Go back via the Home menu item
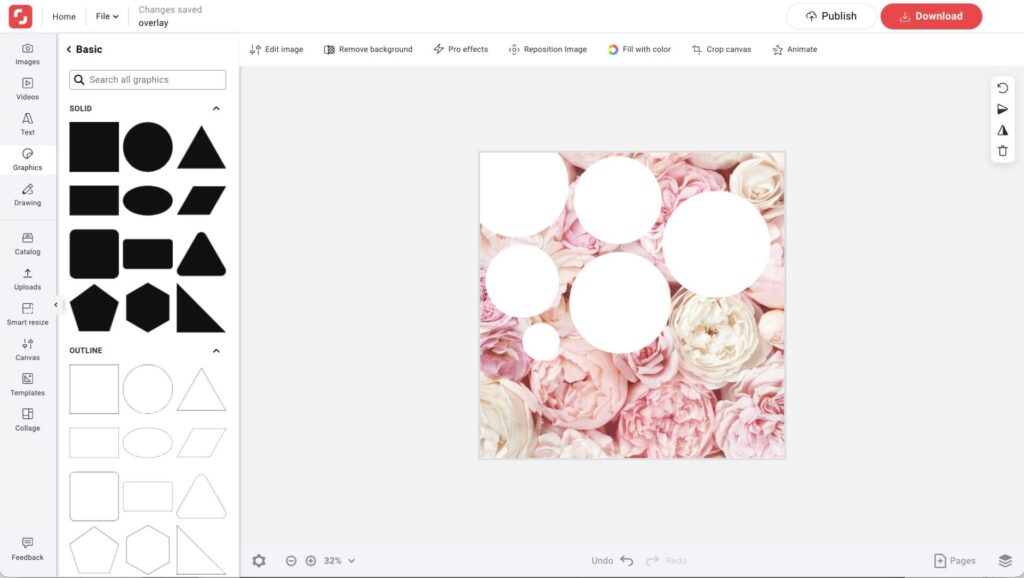 click(x=63, y=16)
